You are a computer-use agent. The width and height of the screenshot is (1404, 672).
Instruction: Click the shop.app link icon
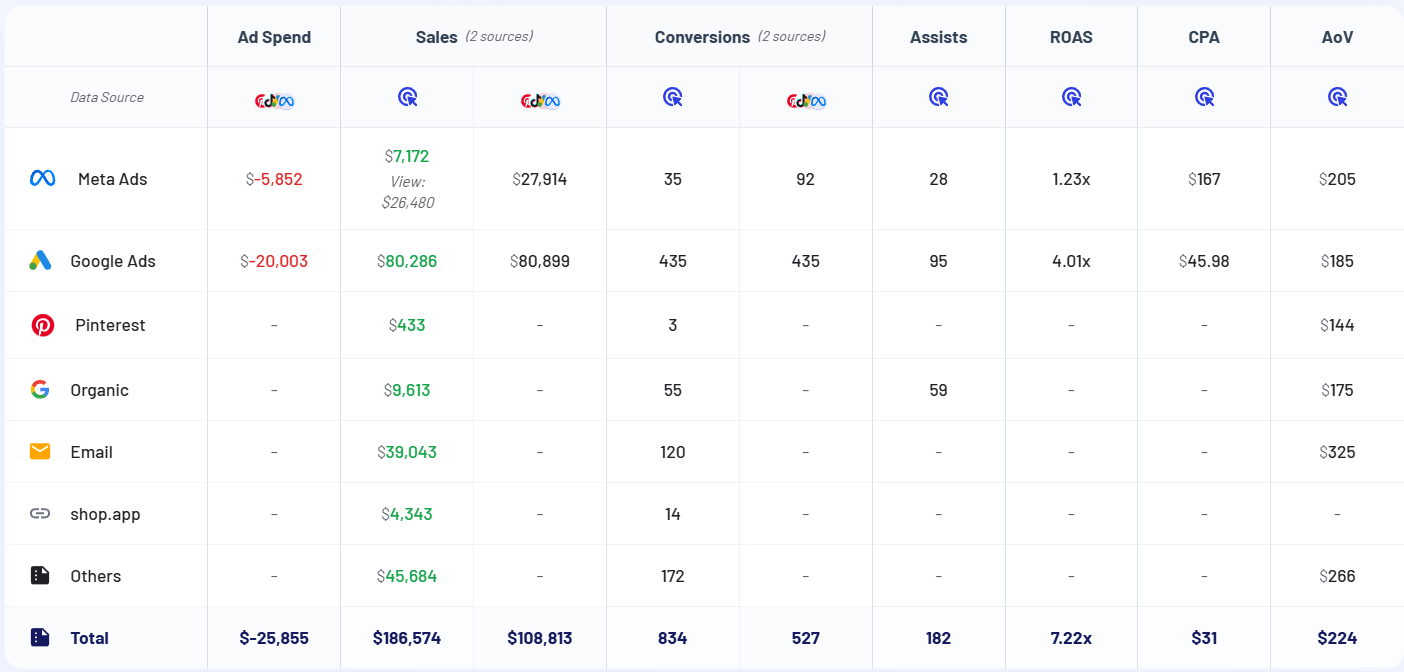[40, 514]
